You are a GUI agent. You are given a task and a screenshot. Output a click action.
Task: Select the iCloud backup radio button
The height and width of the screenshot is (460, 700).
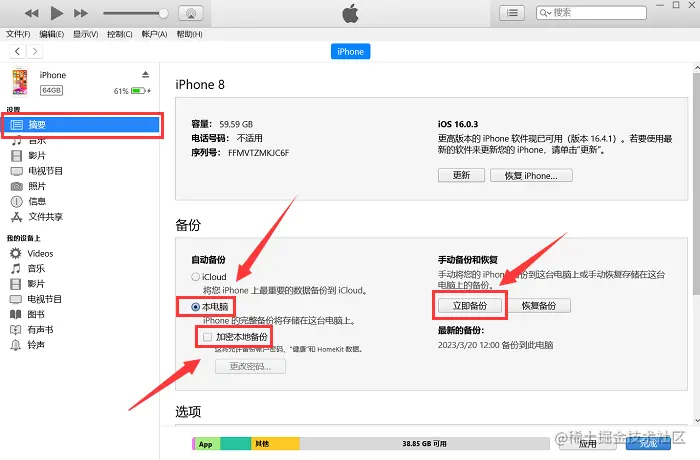click(195, 277)
